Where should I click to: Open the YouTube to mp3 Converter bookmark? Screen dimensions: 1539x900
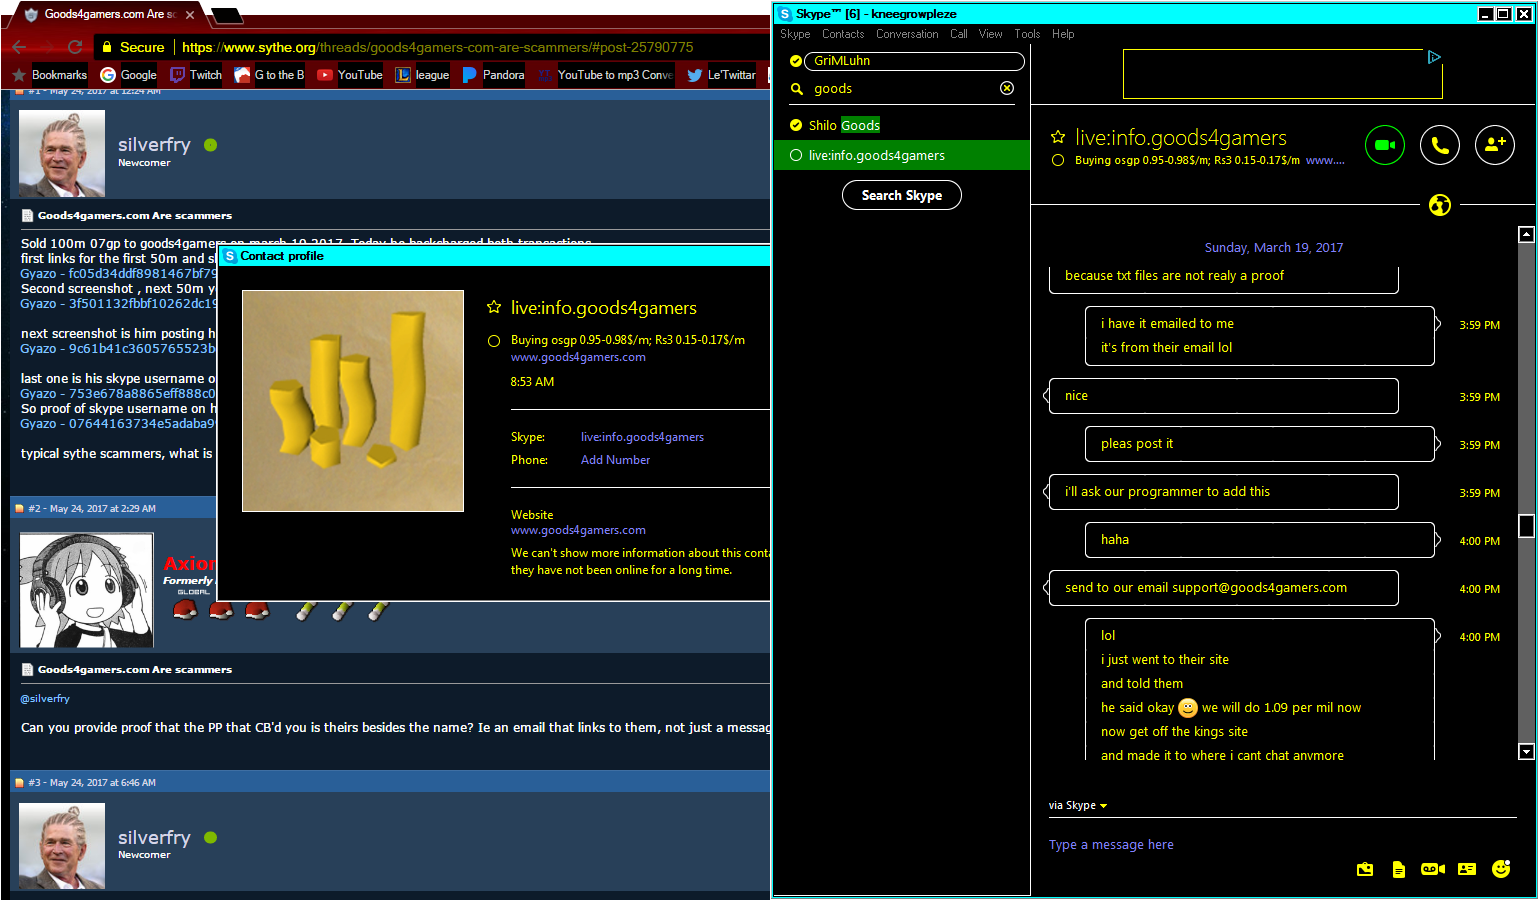click(x=605, y=75)
